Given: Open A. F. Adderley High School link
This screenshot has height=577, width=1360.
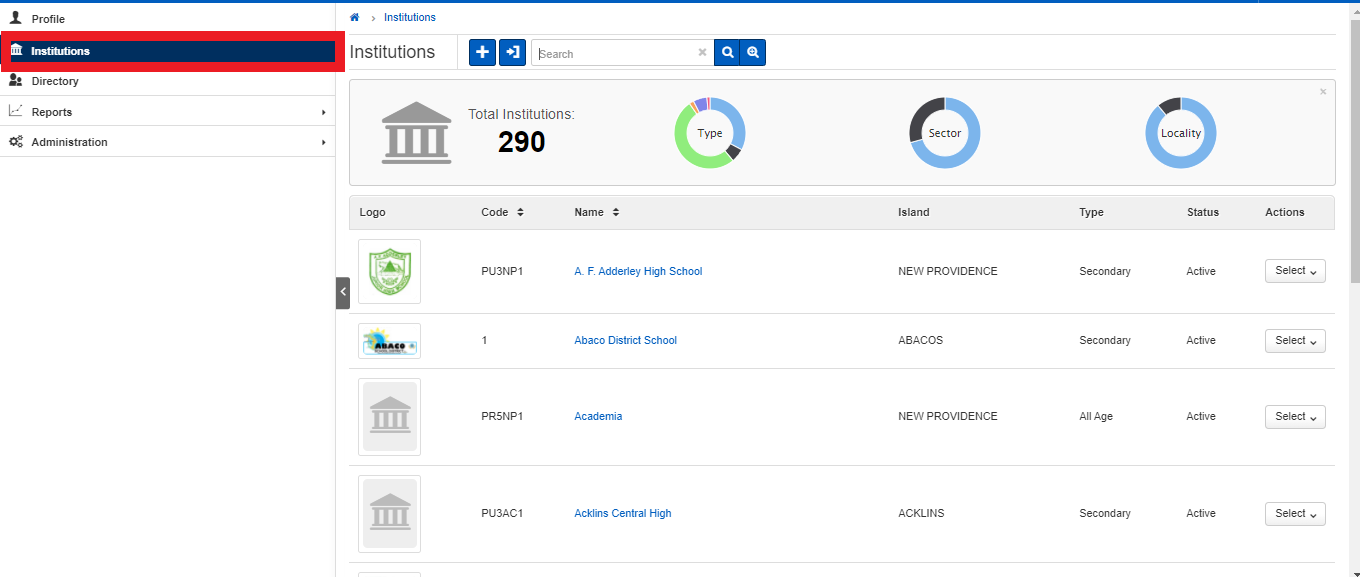Looking at the screenshot, I should point(638,271).
